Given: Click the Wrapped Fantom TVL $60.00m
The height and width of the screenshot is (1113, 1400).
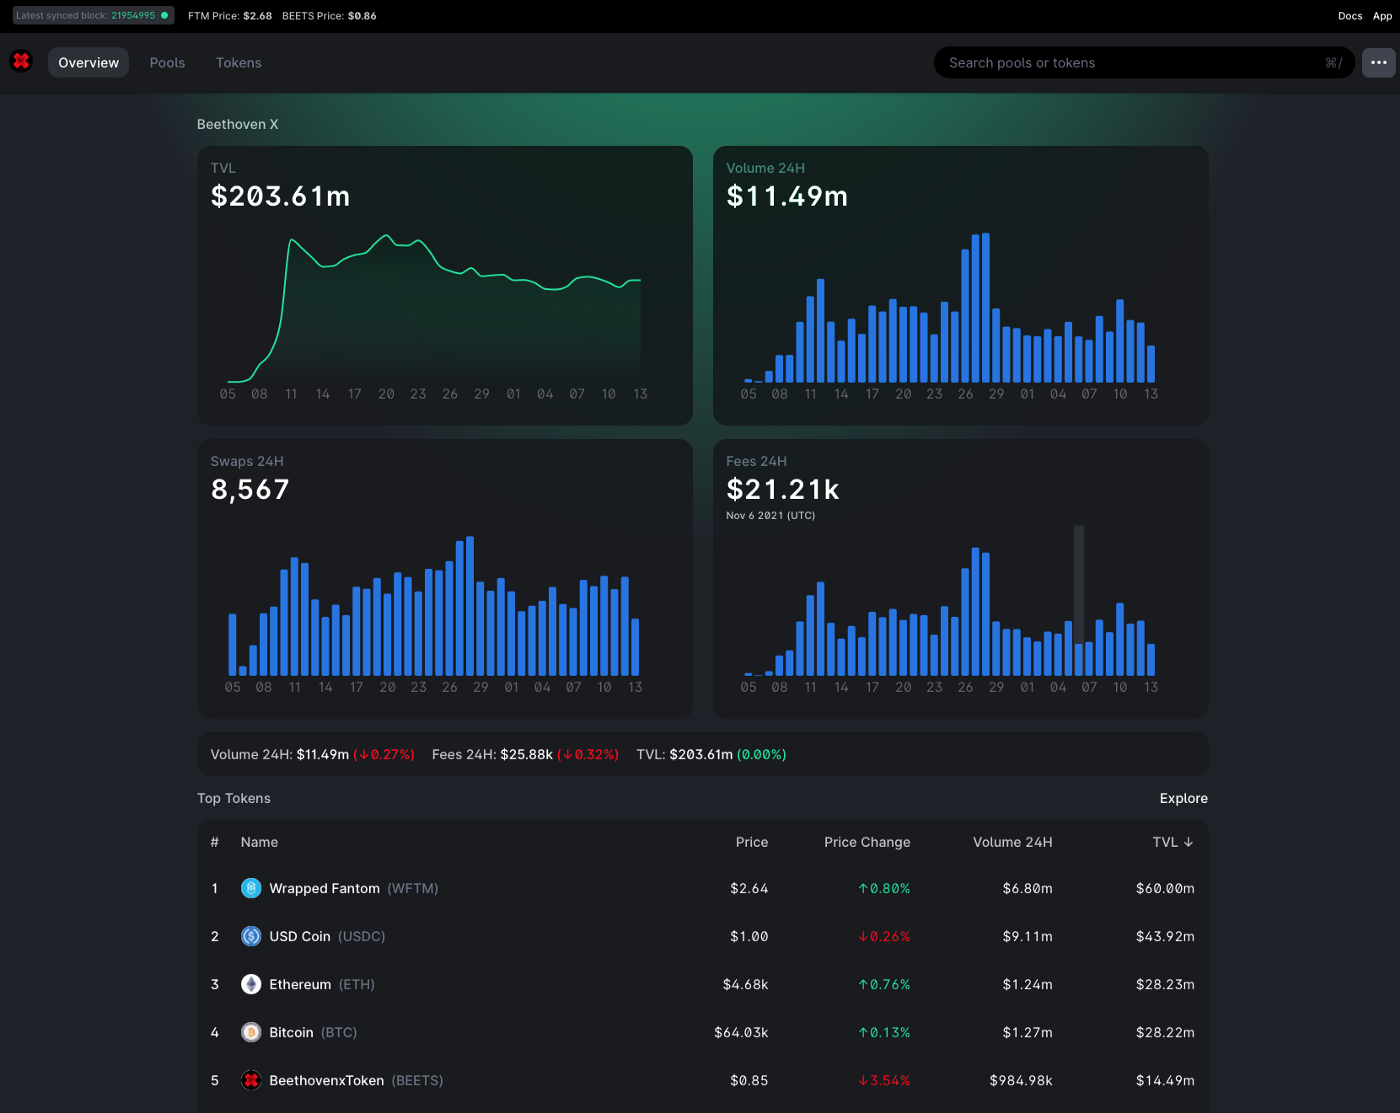Looking at the screenshot, I should click(1165, 888).
